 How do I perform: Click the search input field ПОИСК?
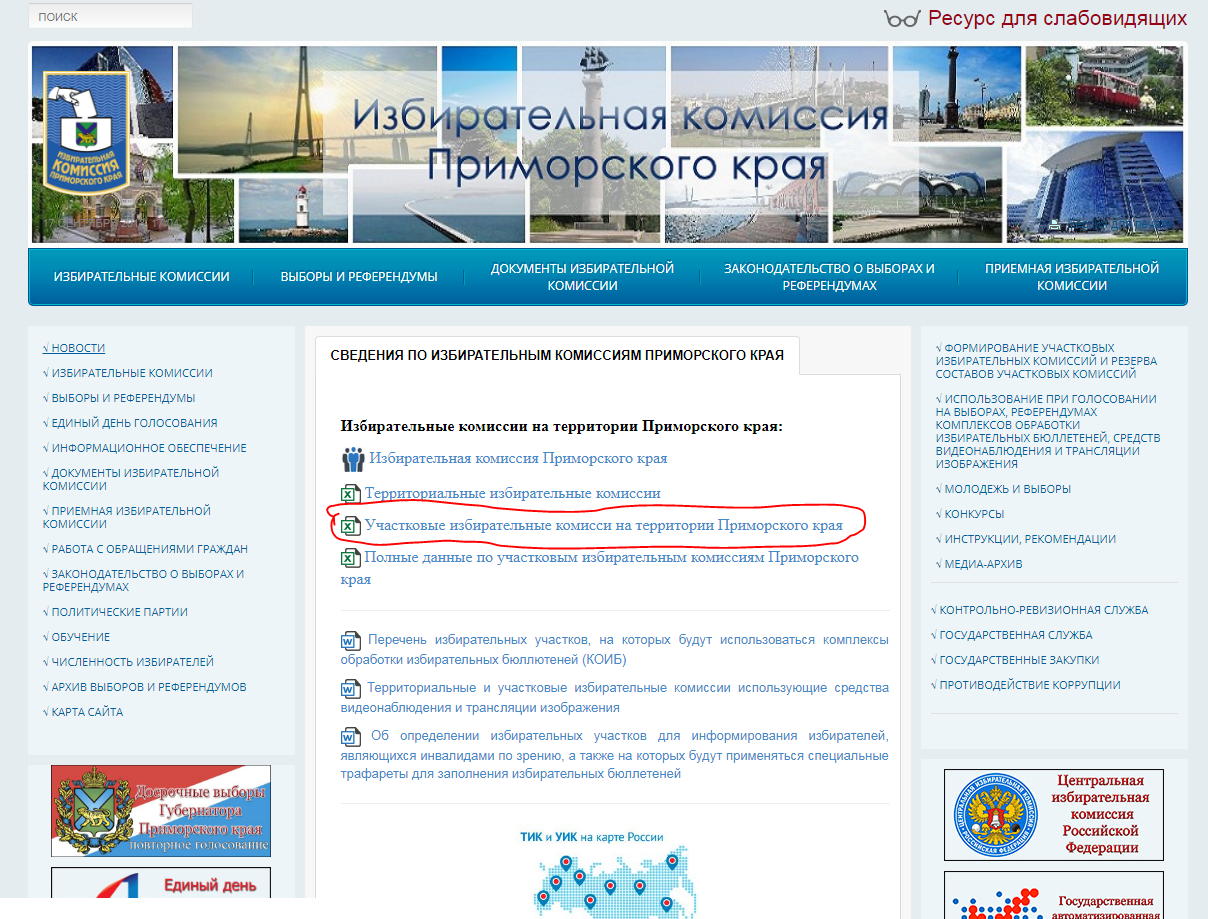110,17
